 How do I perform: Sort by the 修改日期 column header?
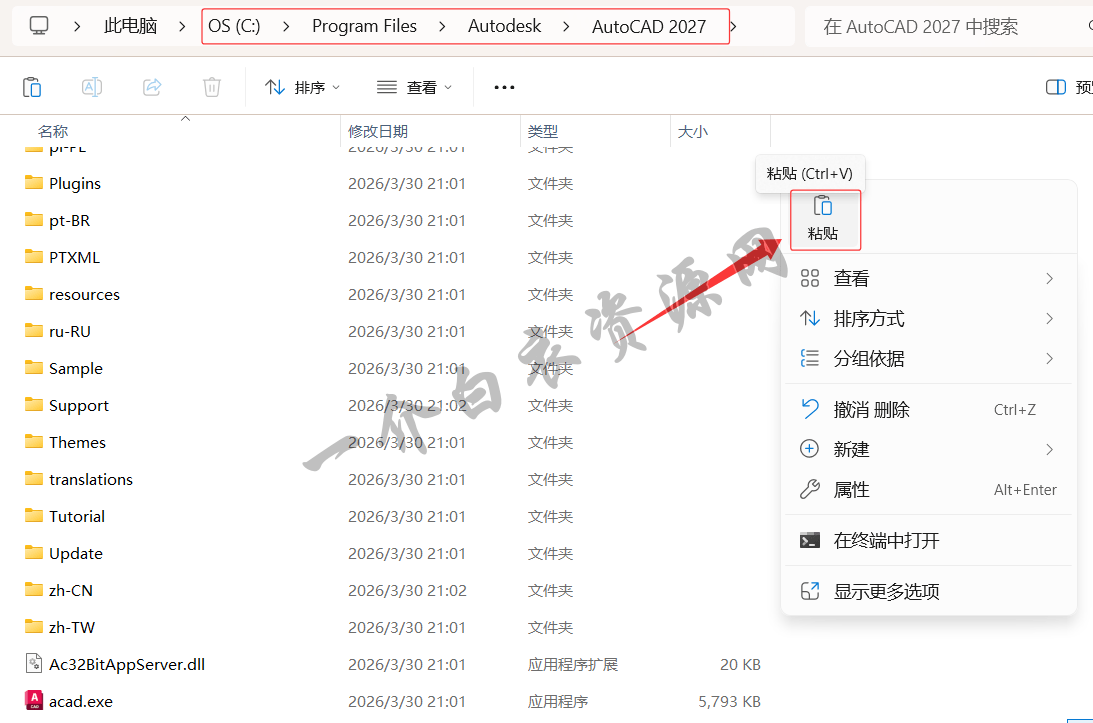(378, 131)
